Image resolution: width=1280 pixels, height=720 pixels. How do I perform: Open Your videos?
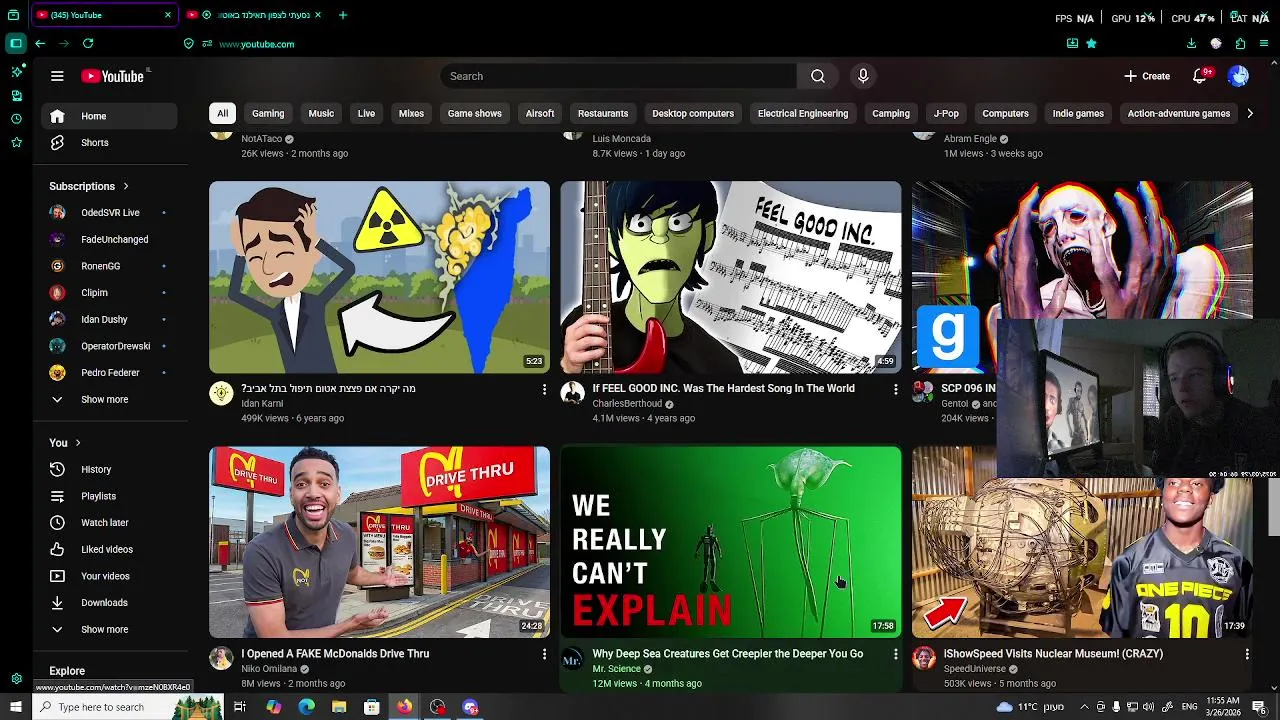tap(110, 576)
